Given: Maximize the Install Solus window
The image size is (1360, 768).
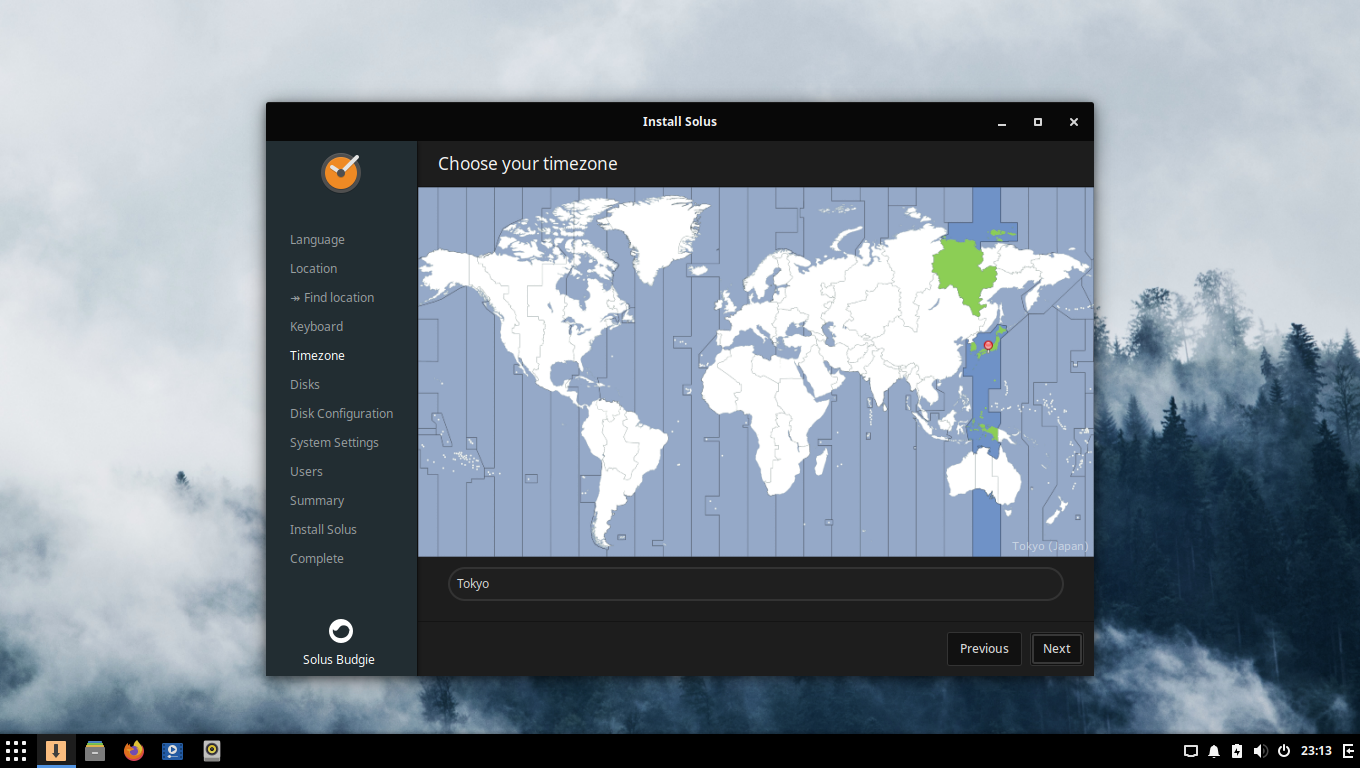Looking at the screenshot, I should [1038, 122].
